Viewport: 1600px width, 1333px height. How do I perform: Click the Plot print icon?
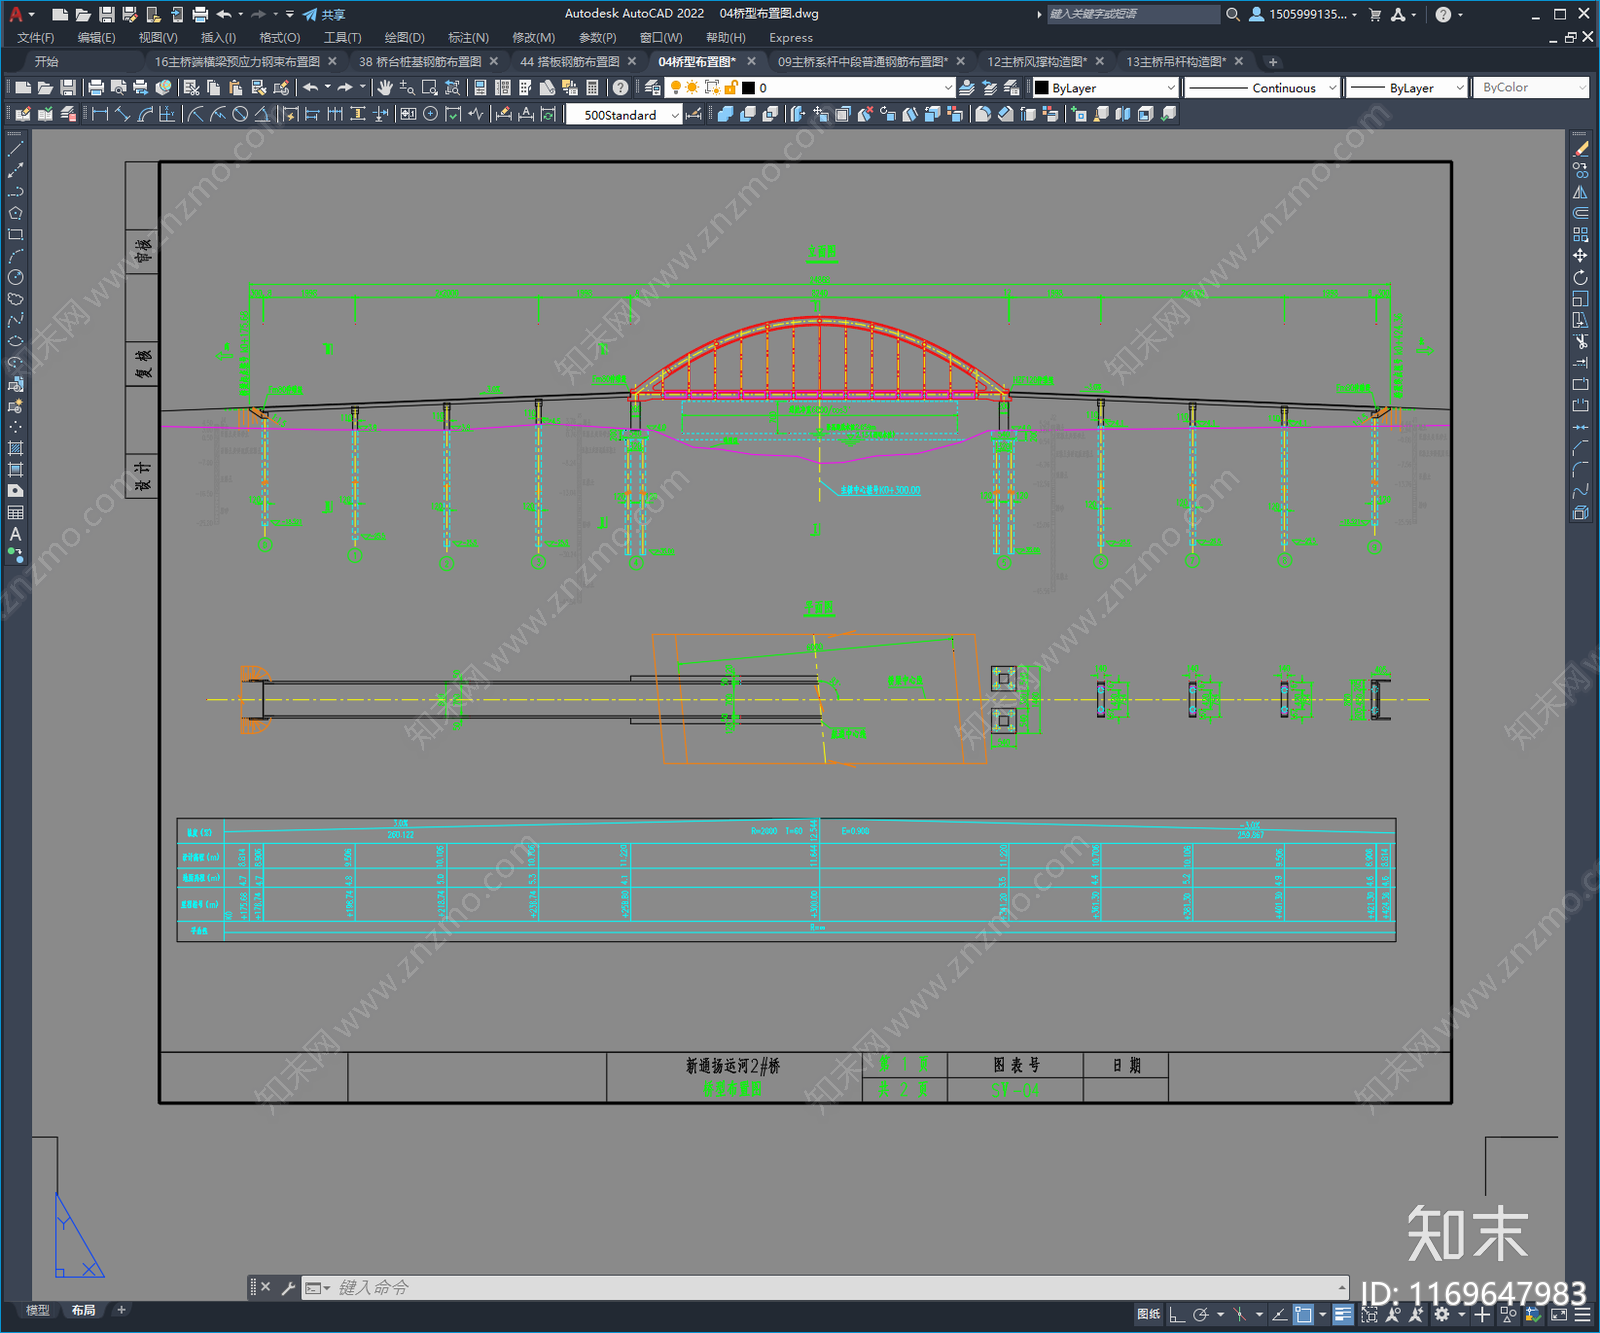point(96,88)
